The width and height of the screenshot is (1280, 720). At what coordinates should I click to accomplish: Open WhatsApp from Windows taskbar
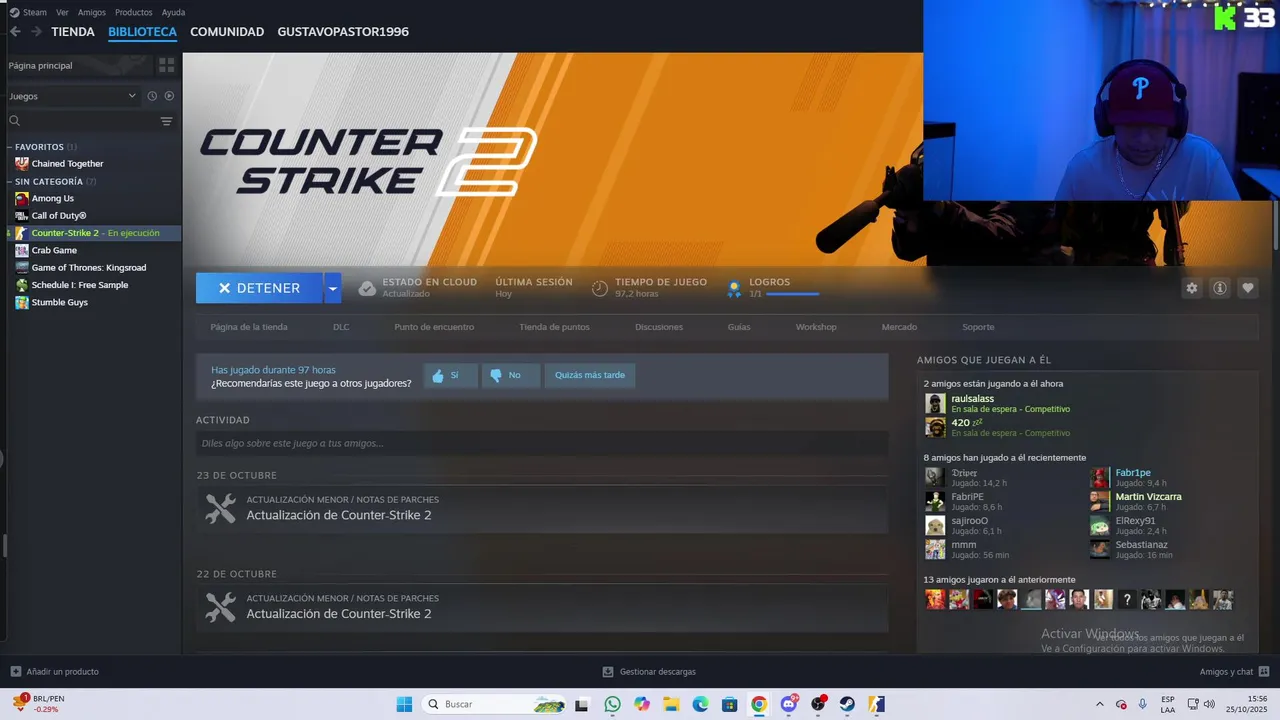coord(612,704)
